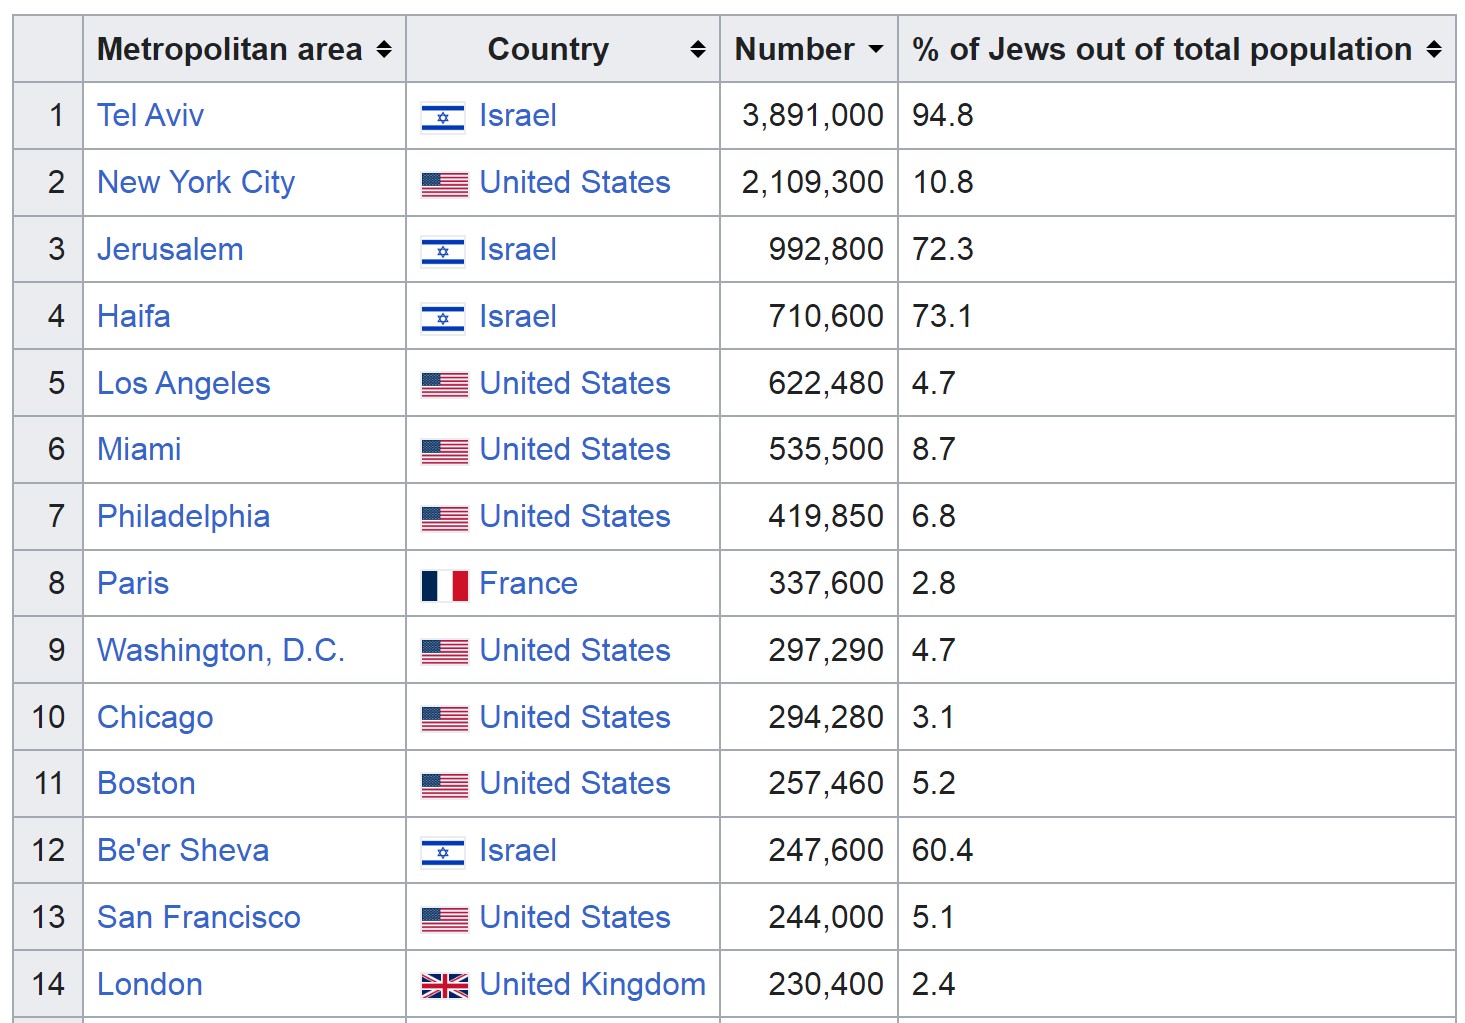Image resolution: width=1465 pixels, height=1023 pixels.
Task: Click United States link in Los Angeles row
Action: (575, 383)
